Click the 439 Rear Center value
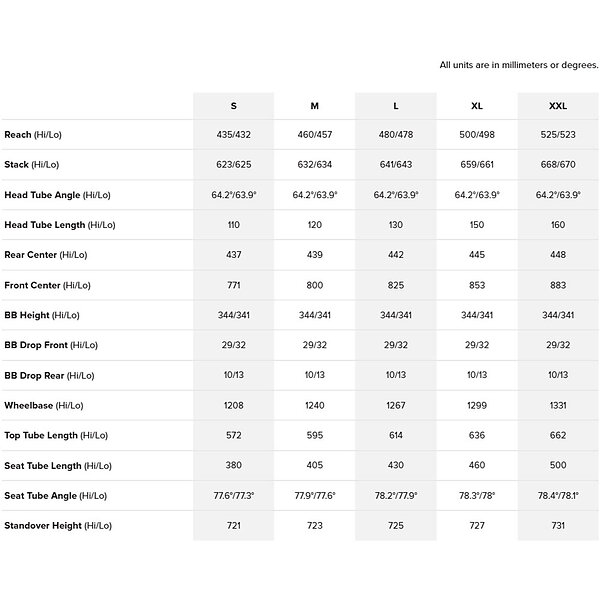The image size is (600, 600). point(314,255)
